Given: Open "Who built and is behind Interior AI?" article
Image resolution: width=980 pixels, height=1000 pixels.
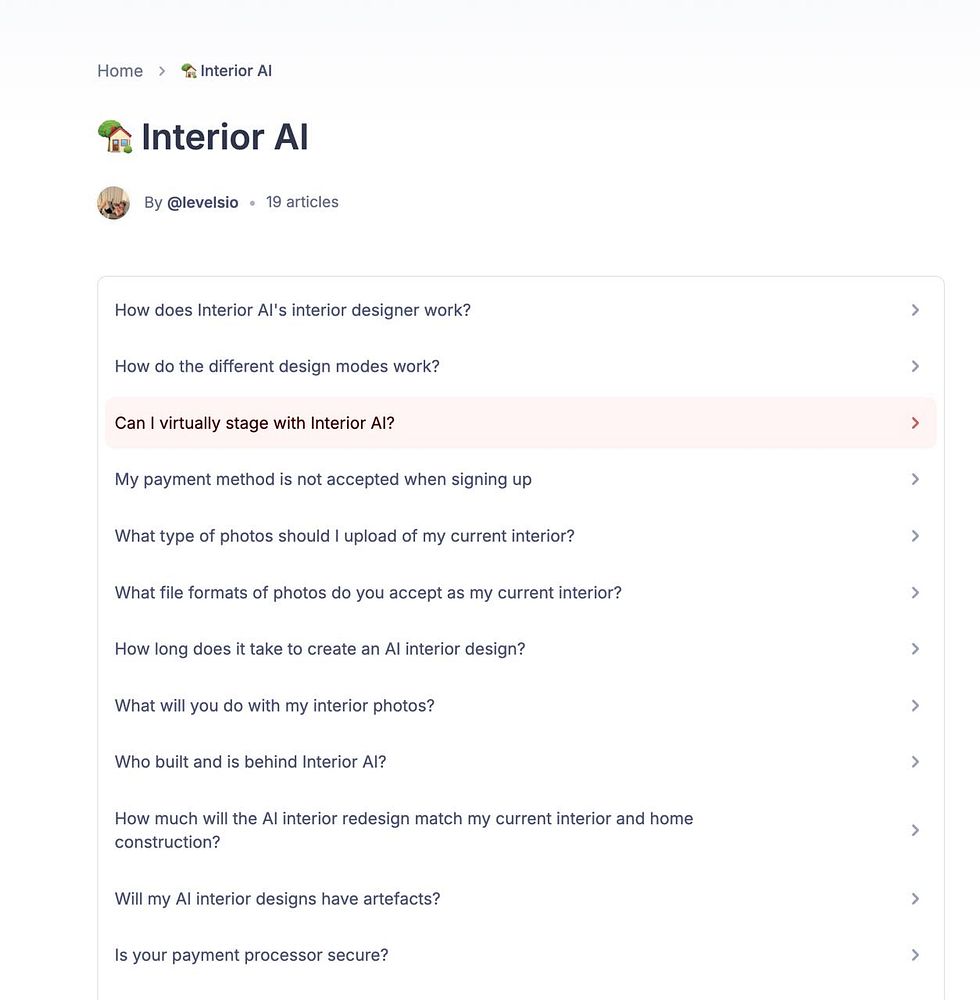Looking at the screenshot, I should [x=520, y=761].
